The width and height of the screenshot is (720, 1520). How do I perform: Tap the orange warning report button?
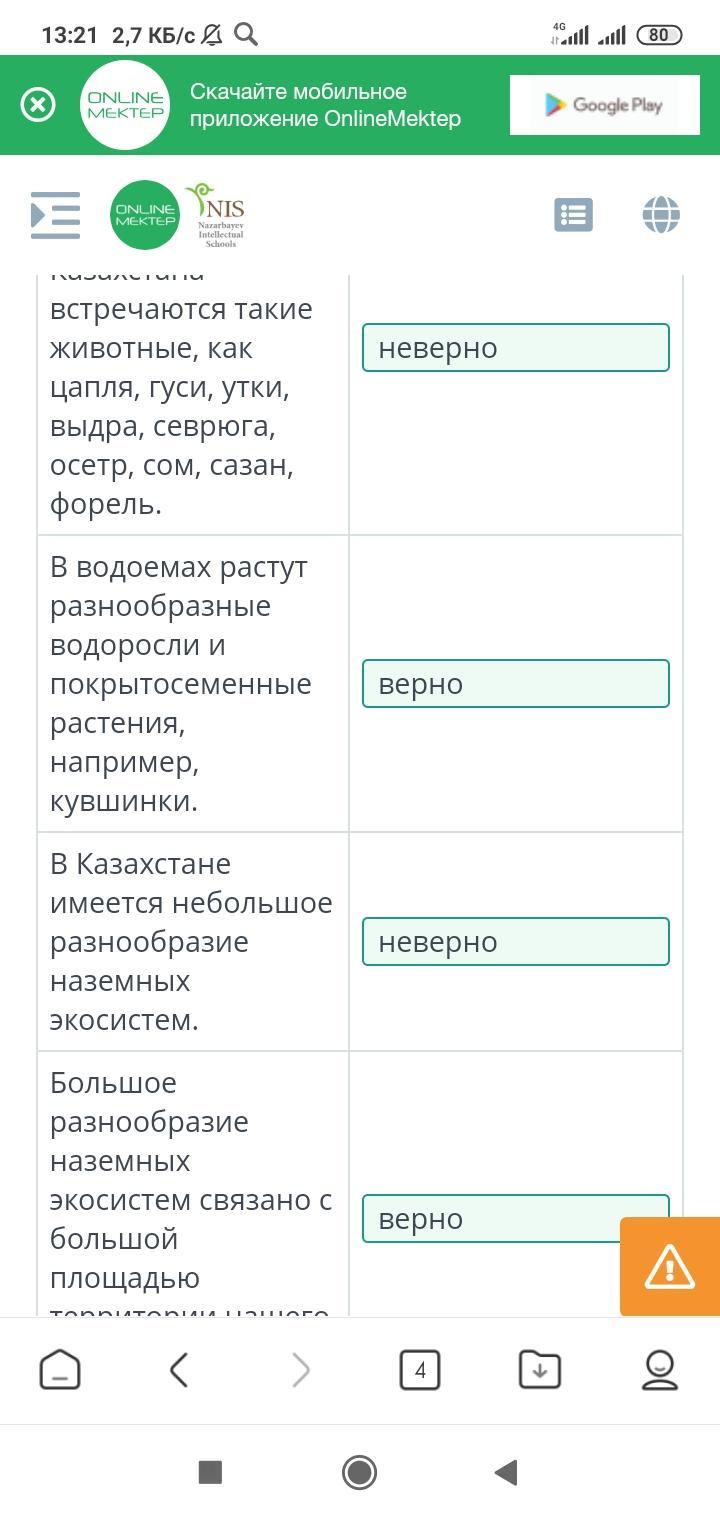pyautogui.click(x=669, y=1266)
